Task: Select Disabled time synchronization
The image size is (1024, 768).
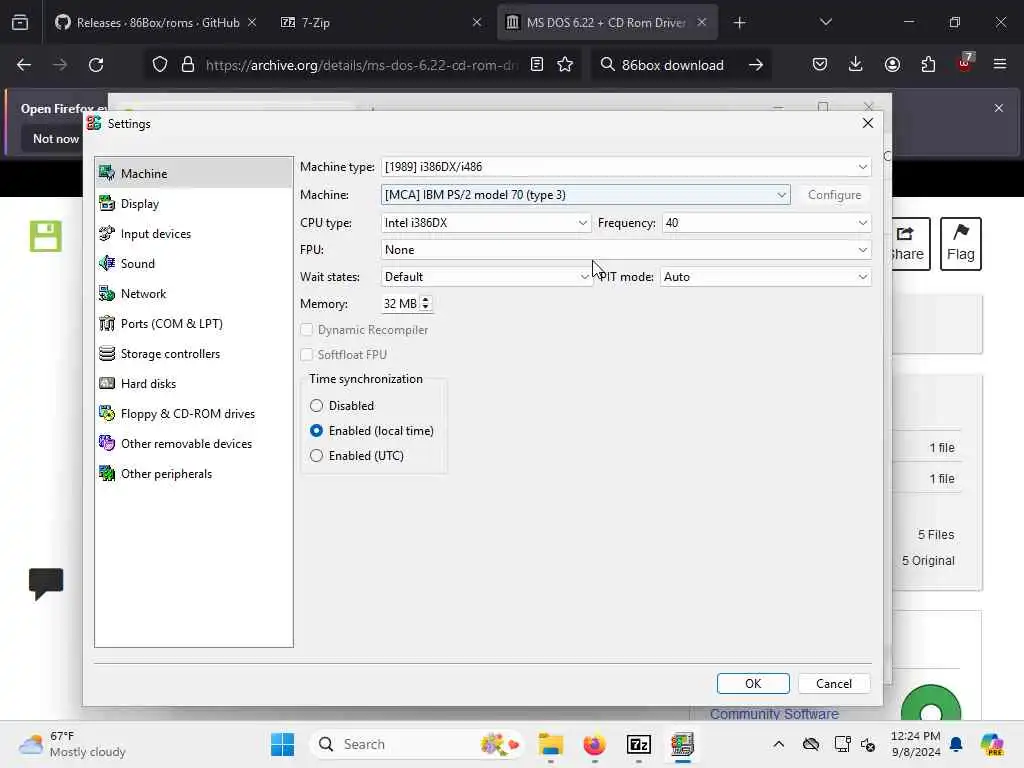Action: tap(316, 406)
